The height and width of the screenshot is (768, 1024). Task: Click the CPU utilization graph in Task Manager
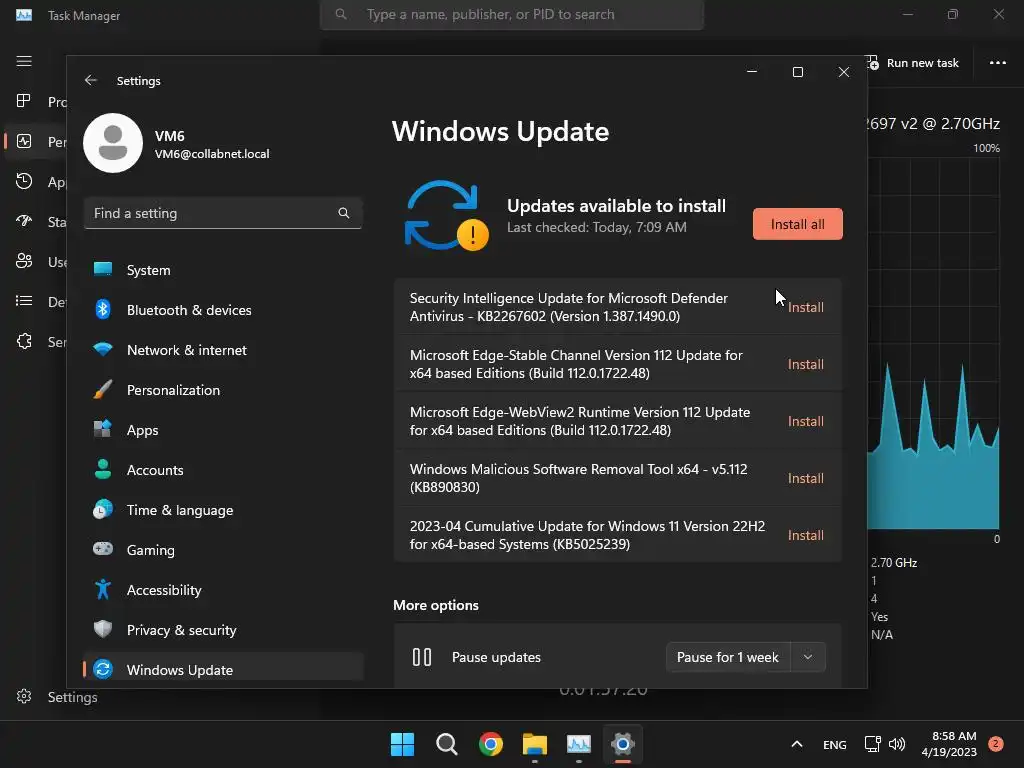coord(933,344)
